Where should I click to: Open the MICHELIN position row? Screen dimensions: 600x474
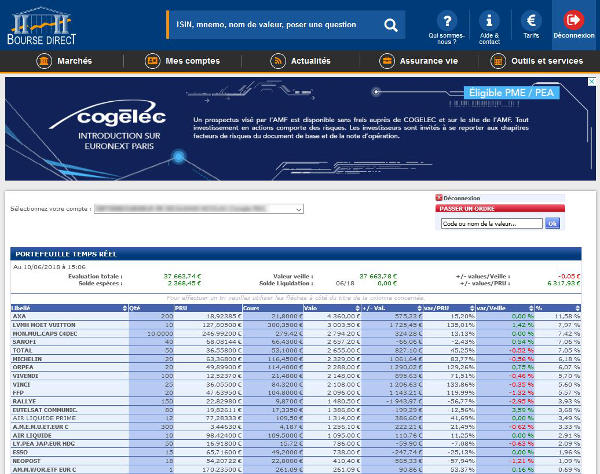tap(296, 359)
